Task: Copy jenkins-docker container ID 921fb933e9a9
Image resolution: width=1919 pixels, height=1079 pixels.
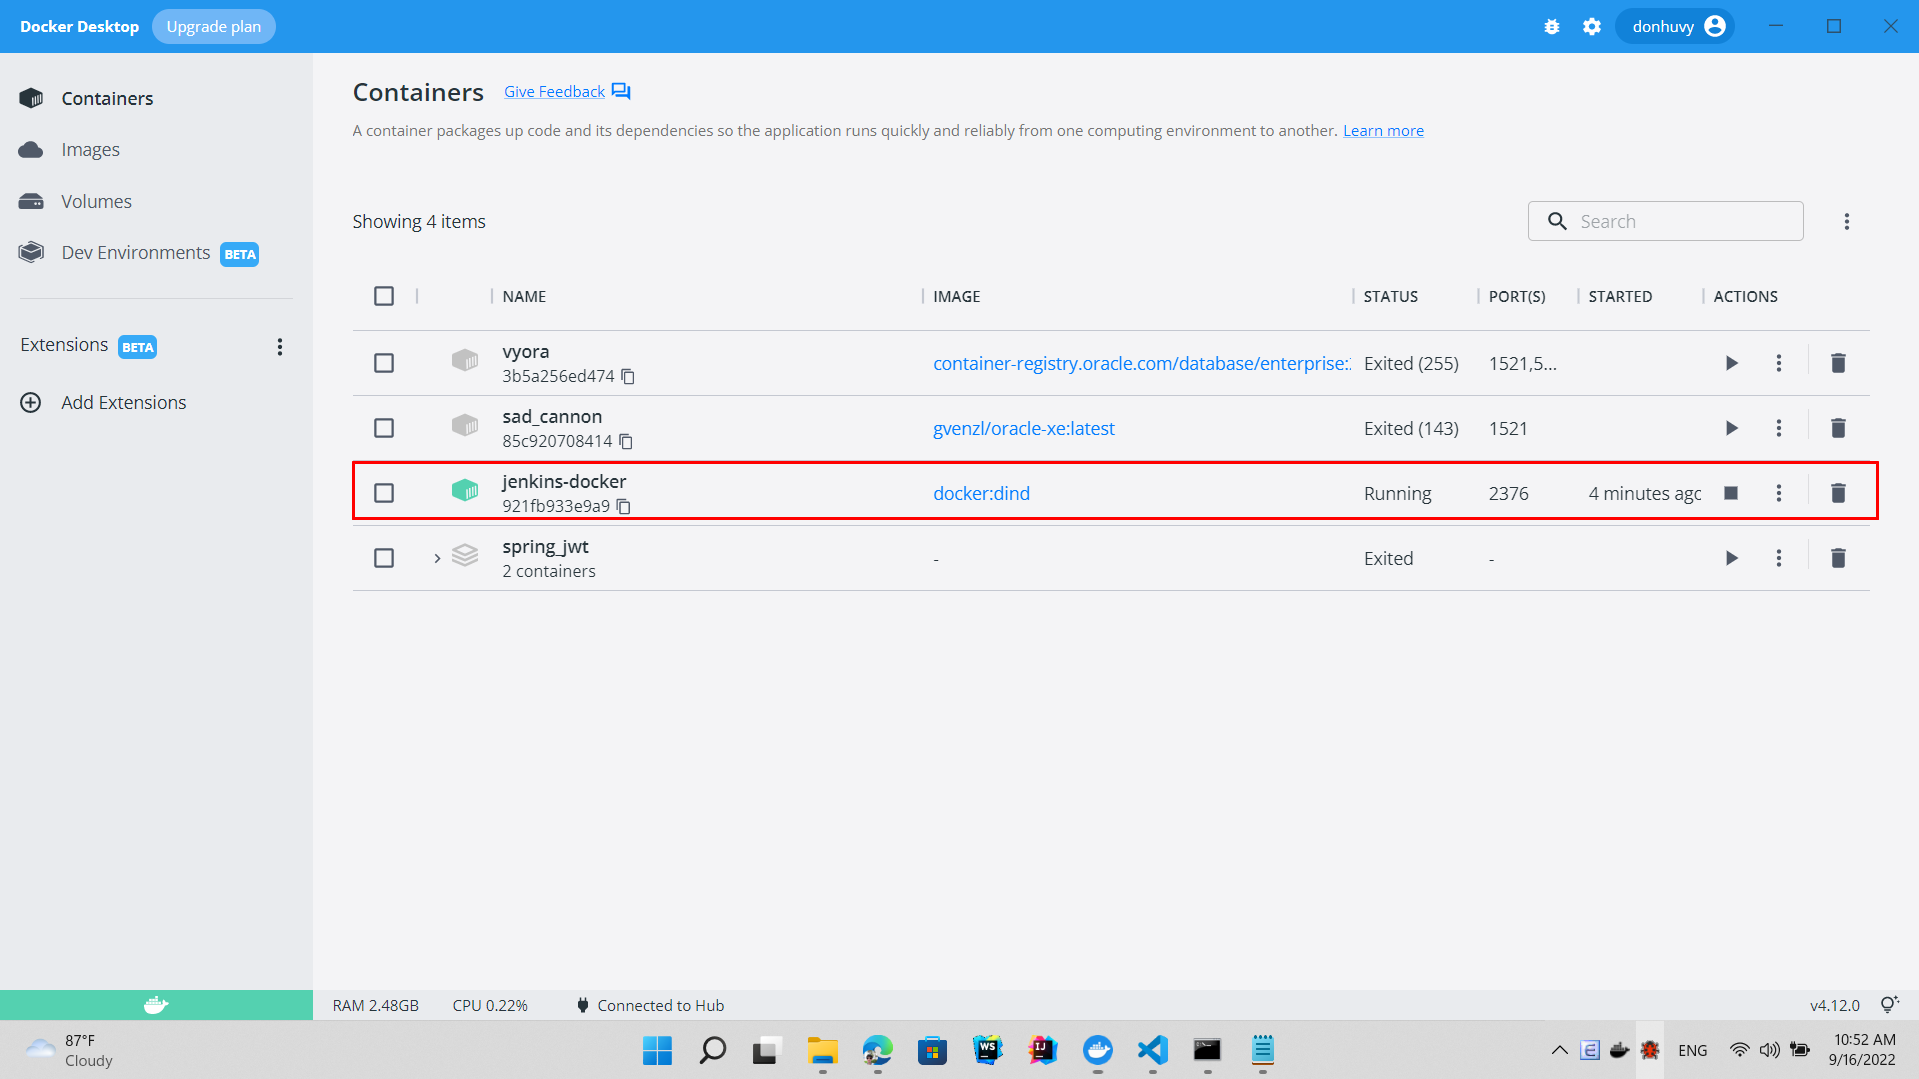Action: (x=623, y=506)
